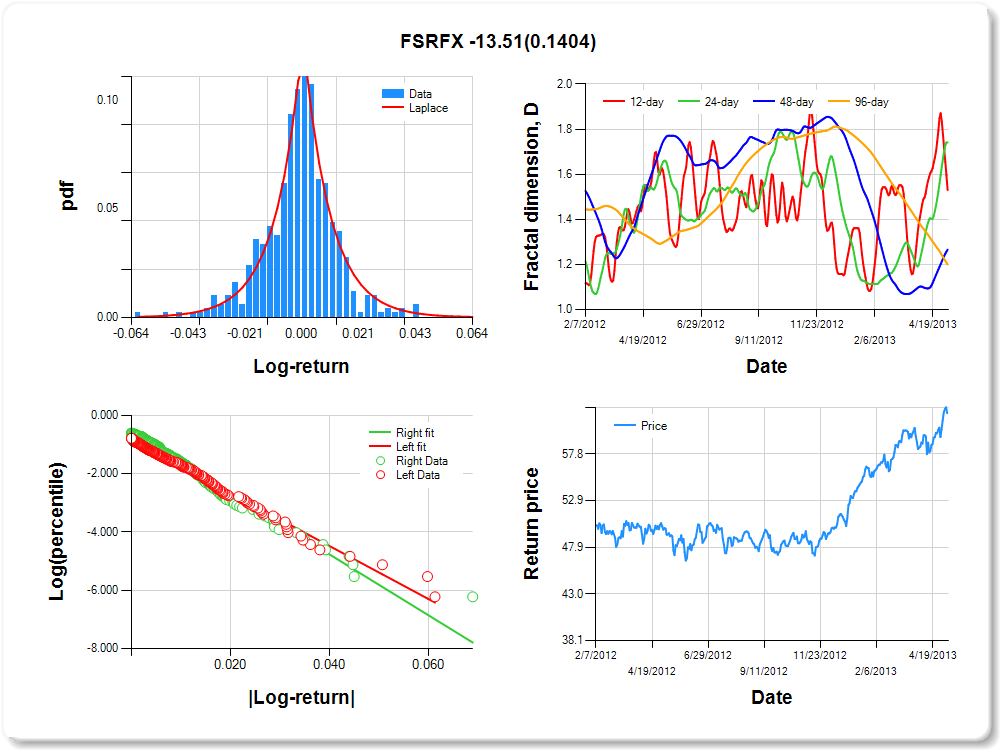The width and height of the screenshot is (1000, 750).
Task: Click 4/19/2012 on the fractal dimension chart
Action: 643,340
